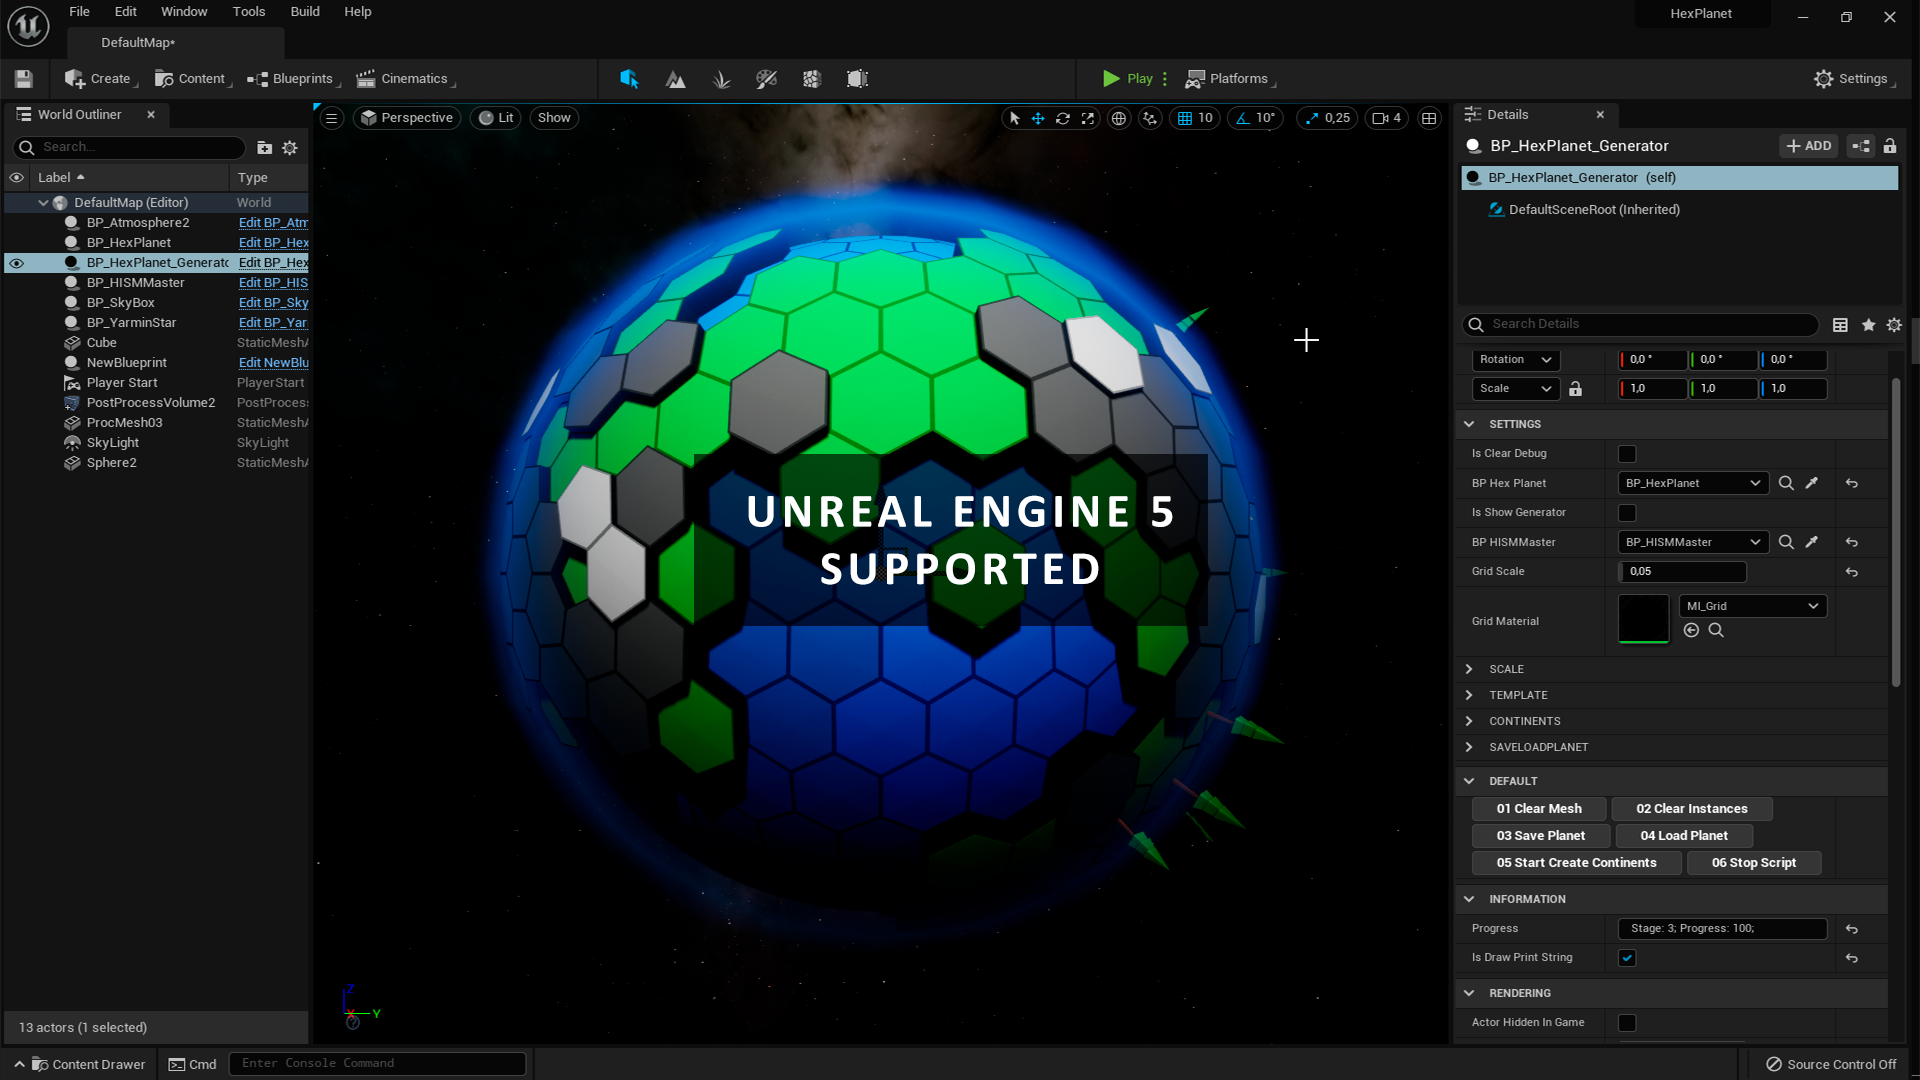Click 04 Load Planet button
This screenshot has height=1080, width=1920.
coord(1684,835)
